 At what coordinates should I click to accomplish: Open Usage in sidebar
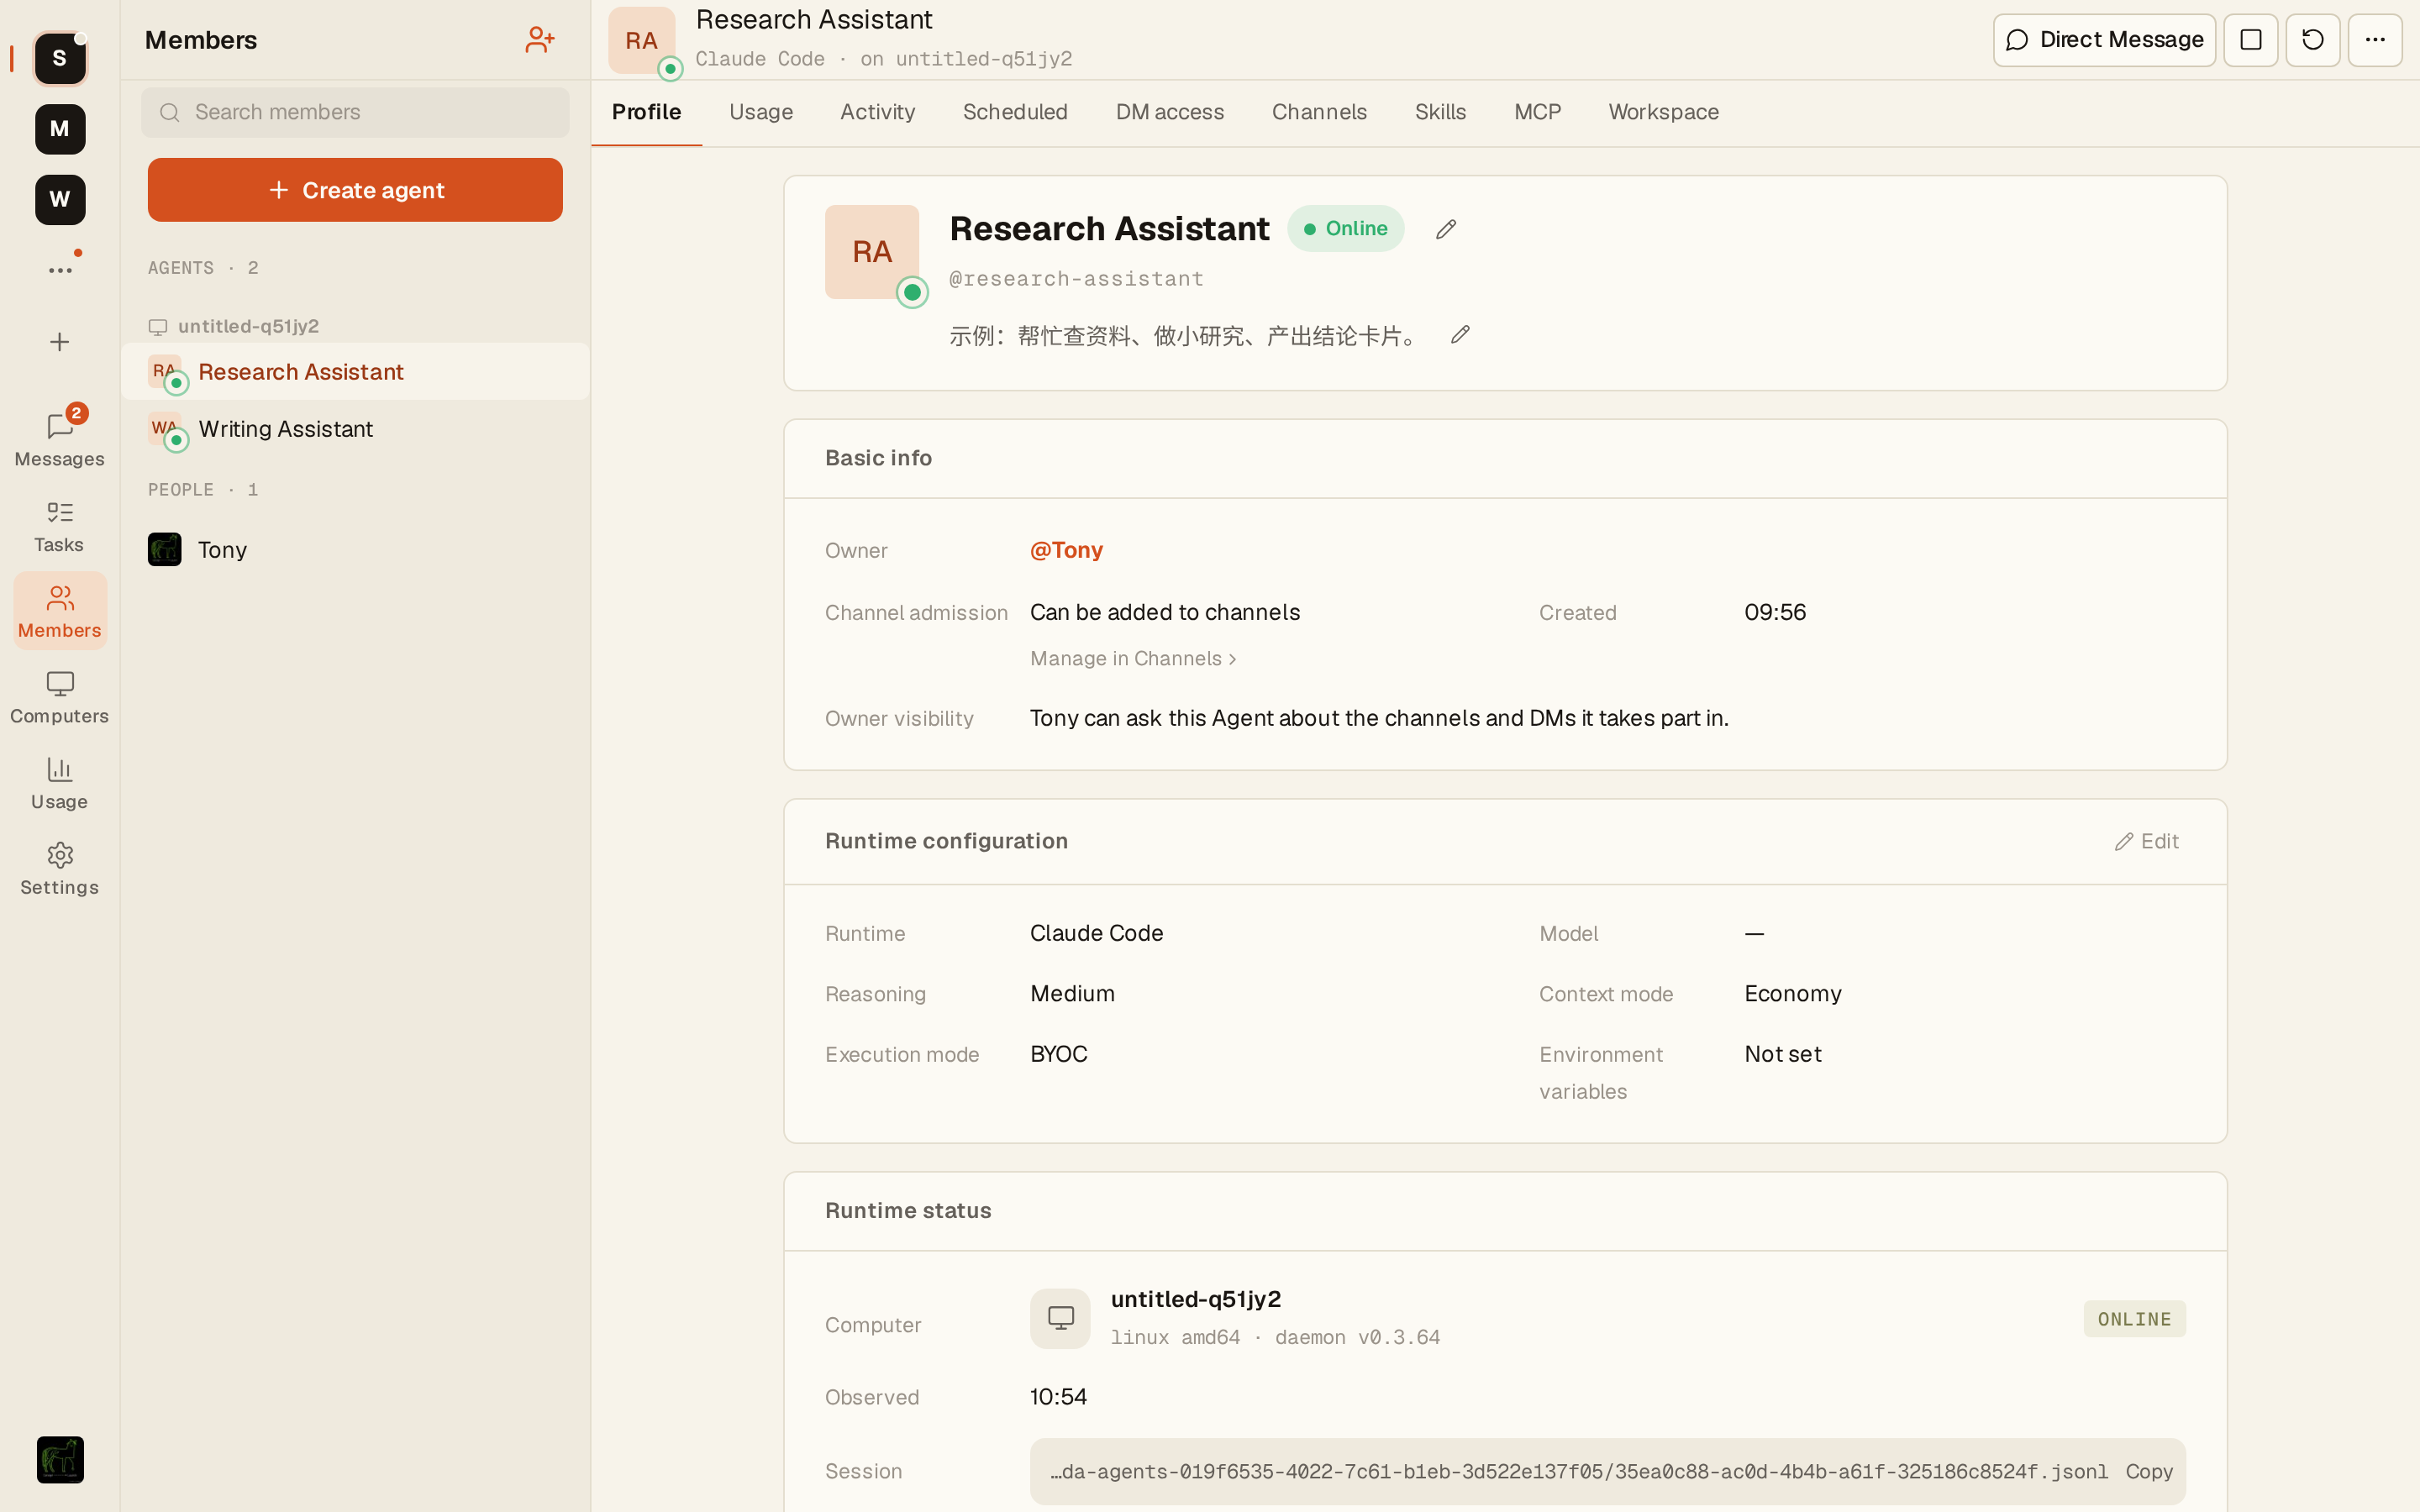coord(60,783)
